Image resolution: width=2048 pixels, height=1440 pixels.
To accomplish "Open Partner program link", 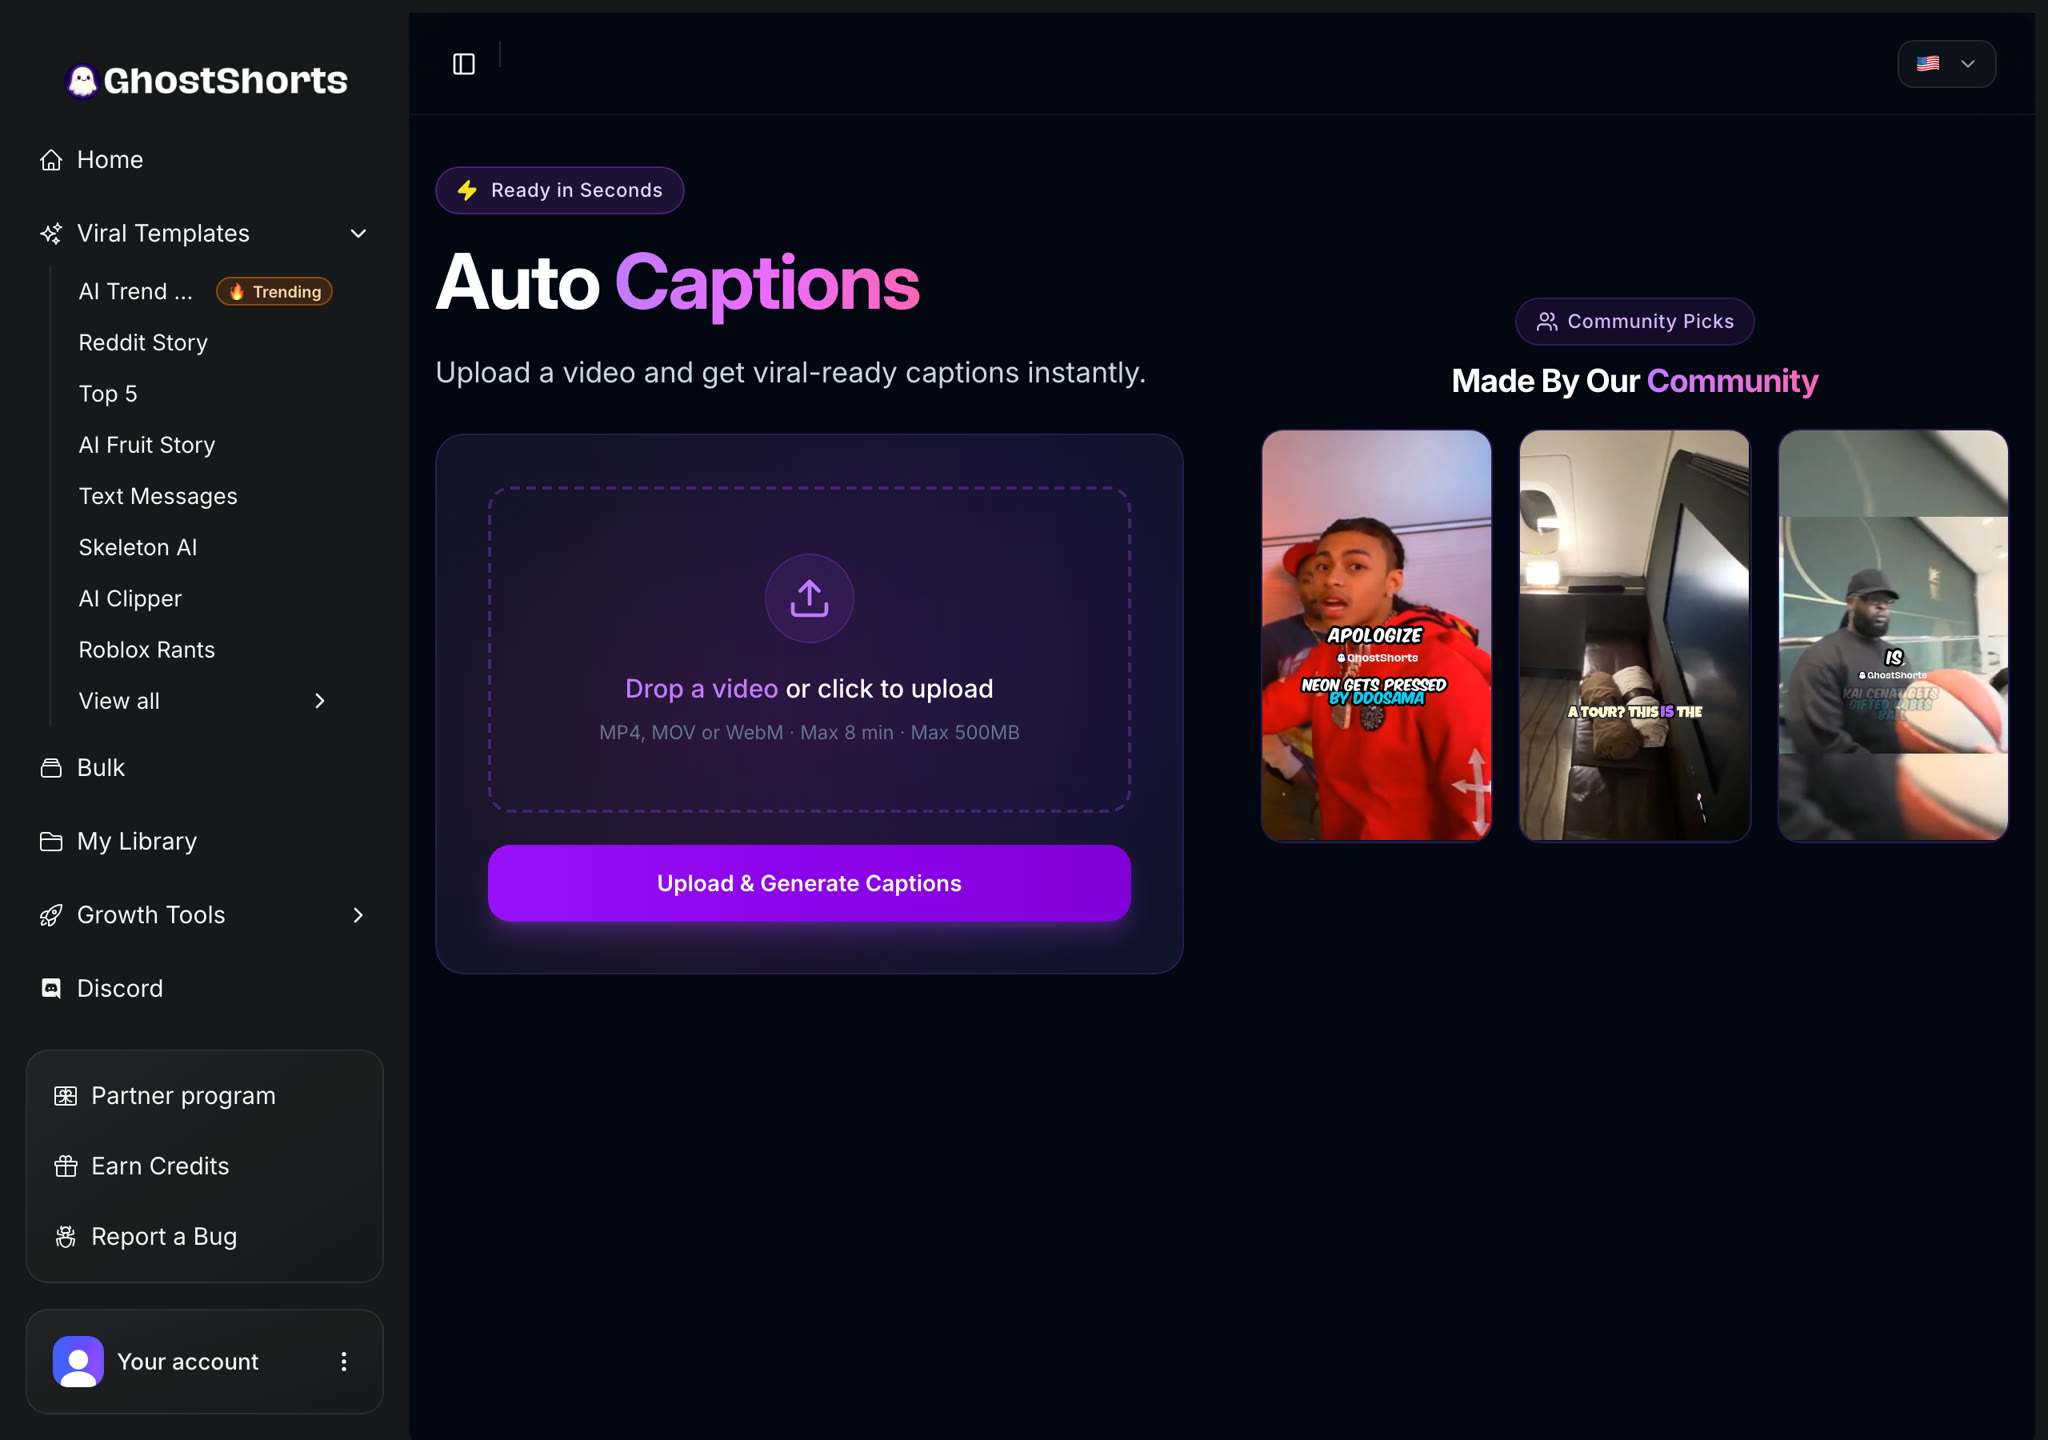I will (x=205, y=1096).
